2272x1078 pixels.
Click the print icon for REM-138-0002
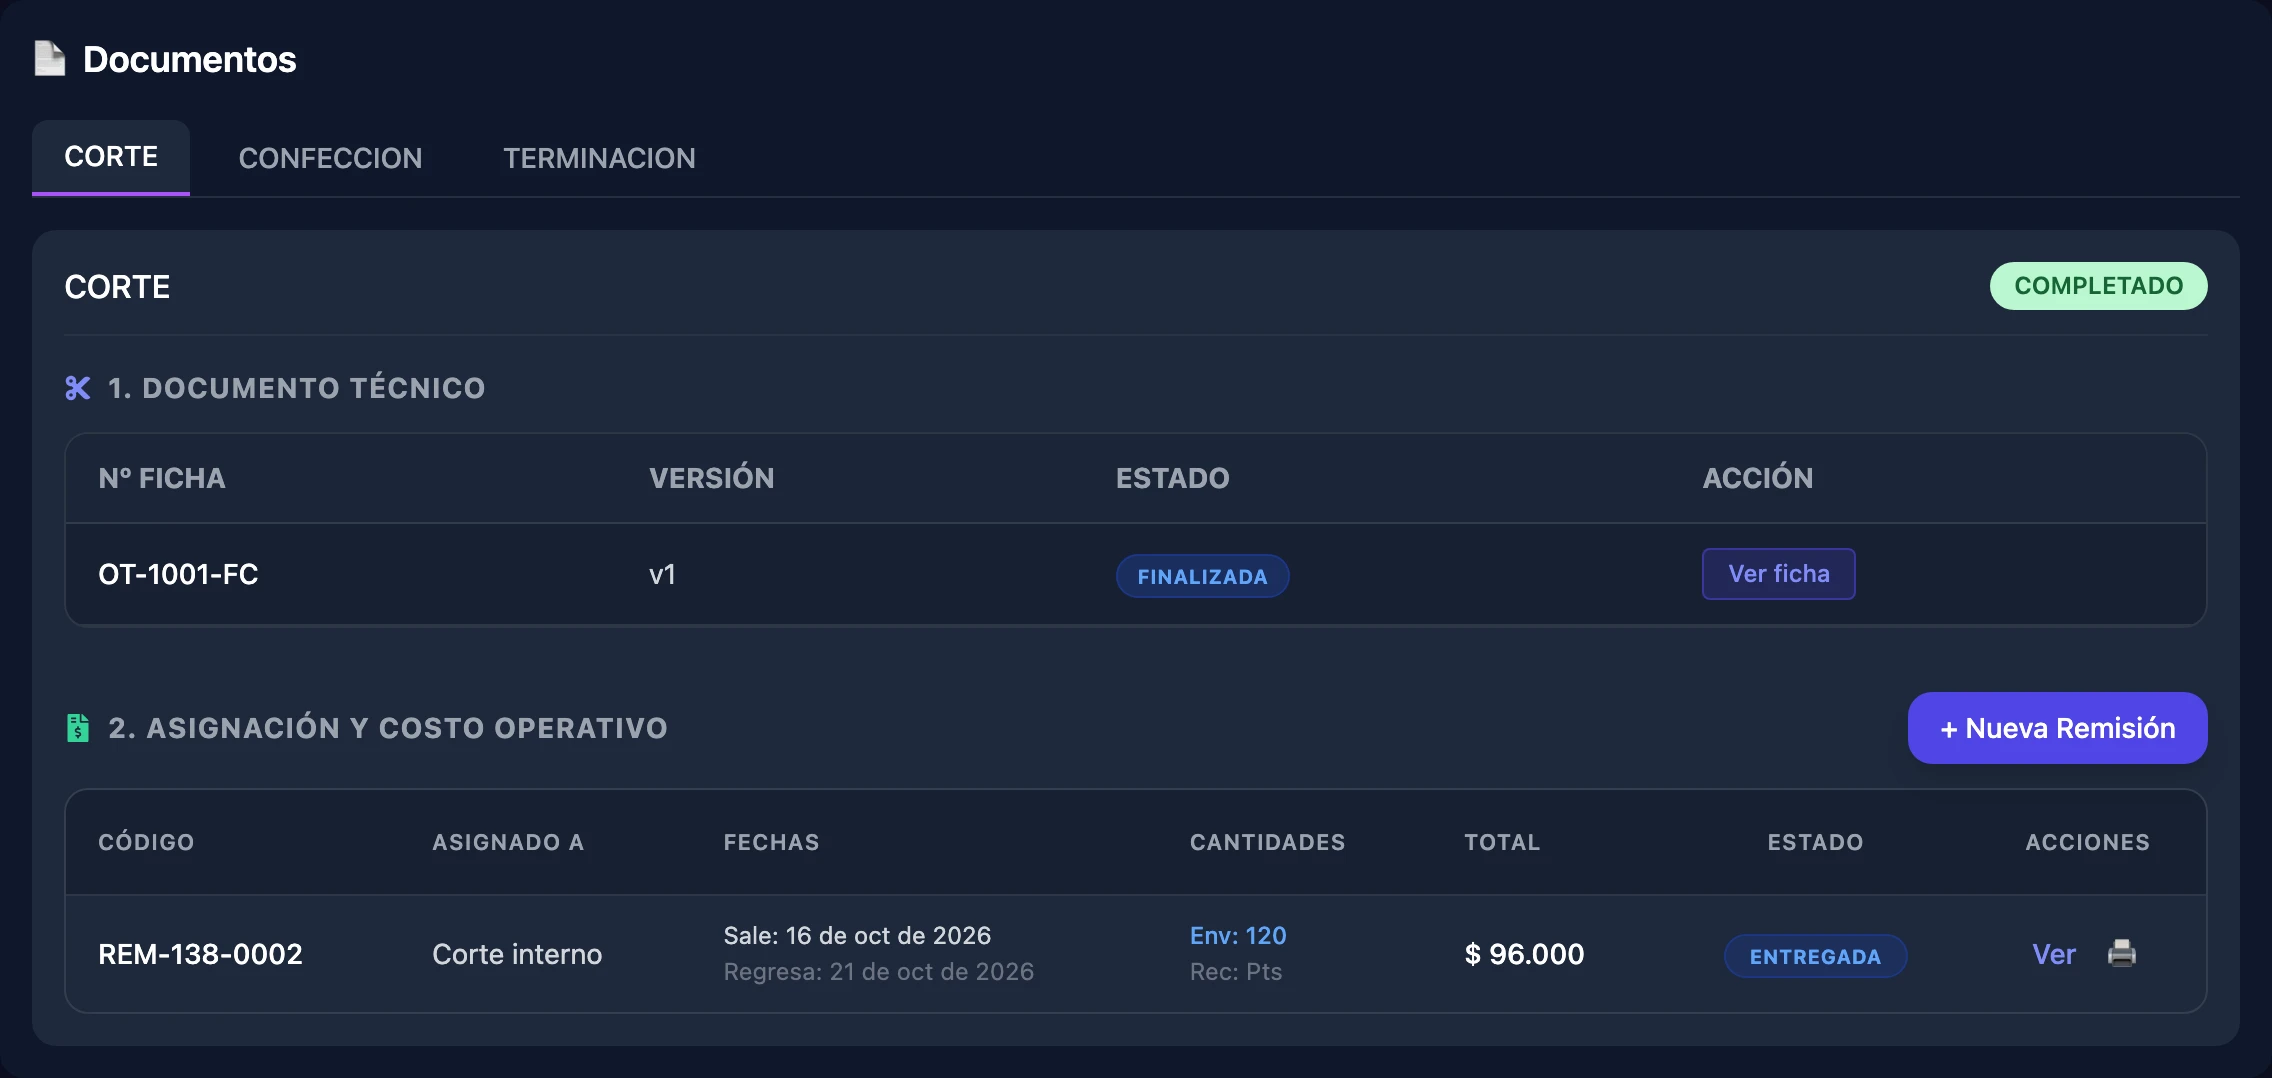coord(2121,953)
